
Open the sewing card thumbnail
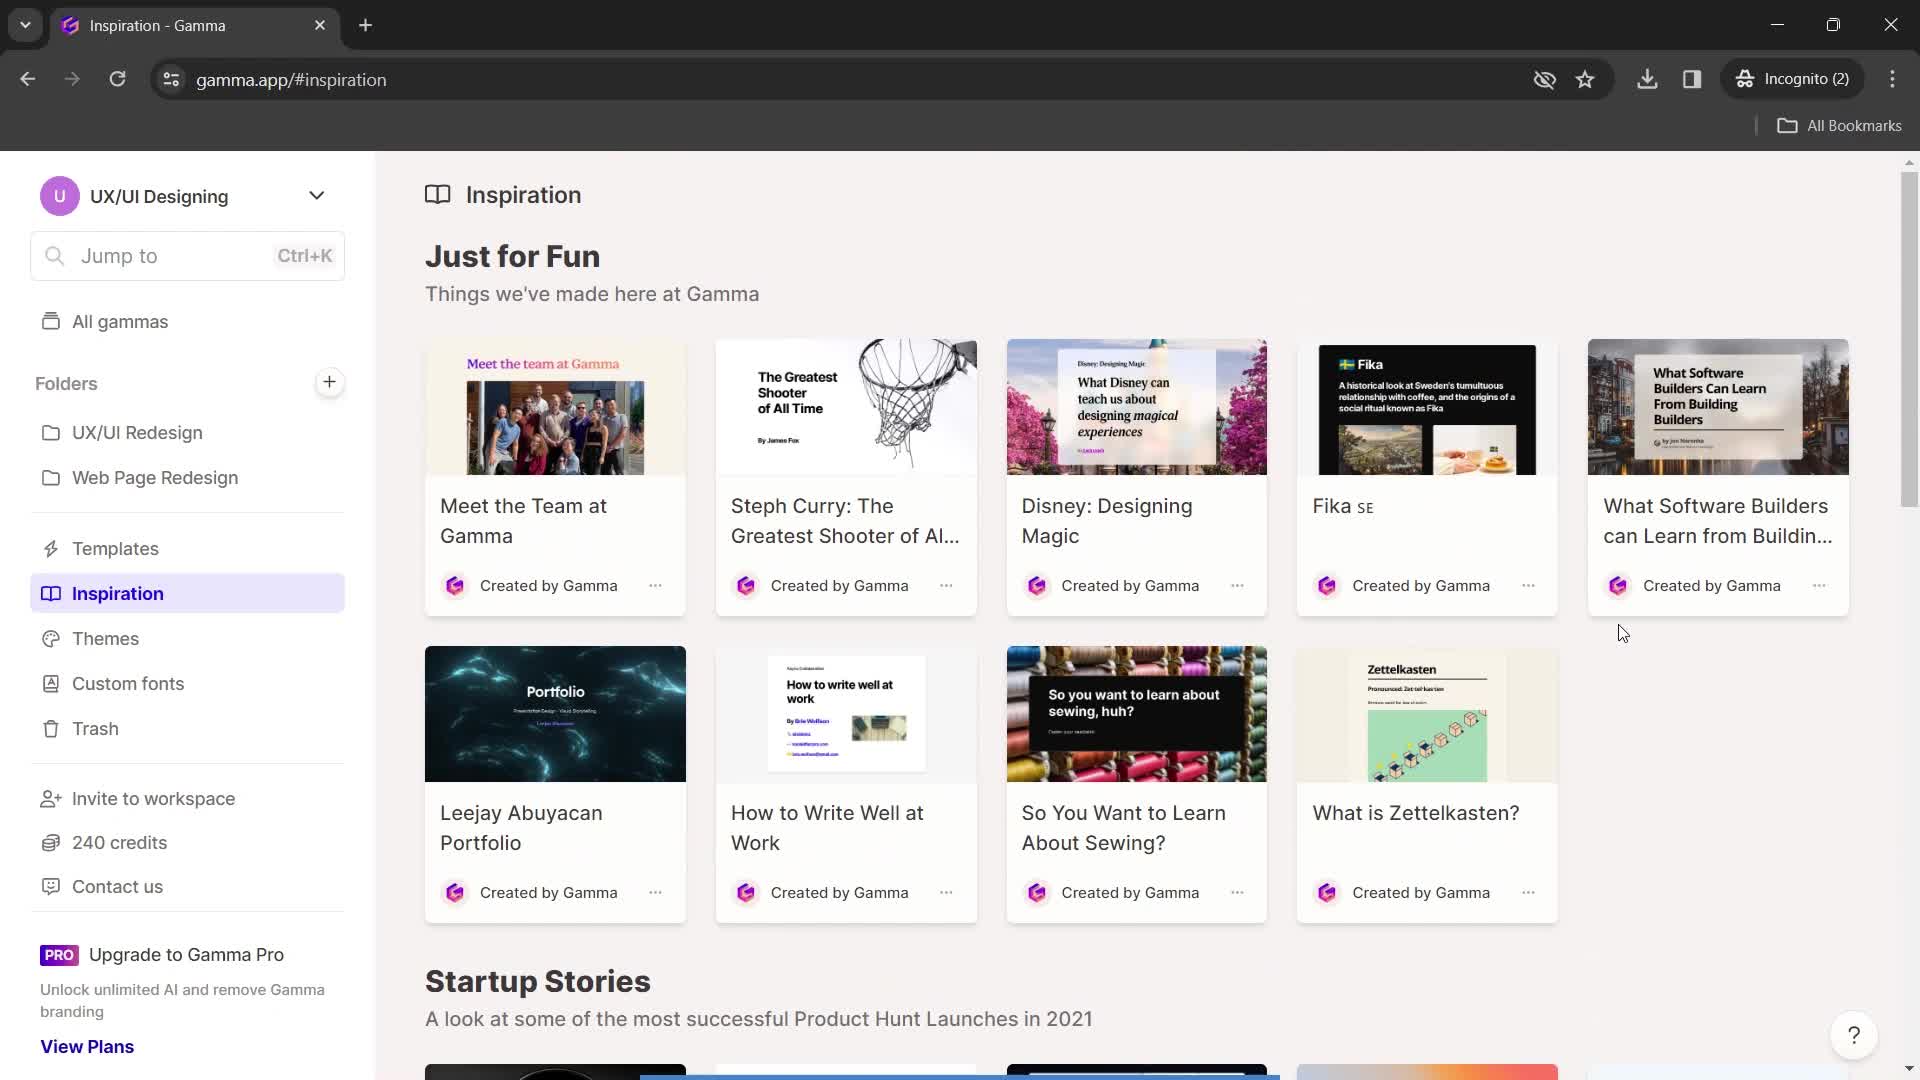tap(1137, 714)
